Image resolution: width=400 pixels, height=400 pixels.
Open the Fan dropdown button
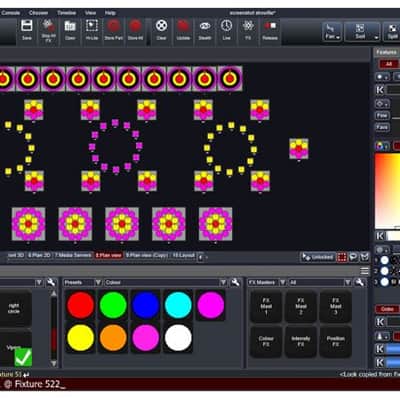332,32
